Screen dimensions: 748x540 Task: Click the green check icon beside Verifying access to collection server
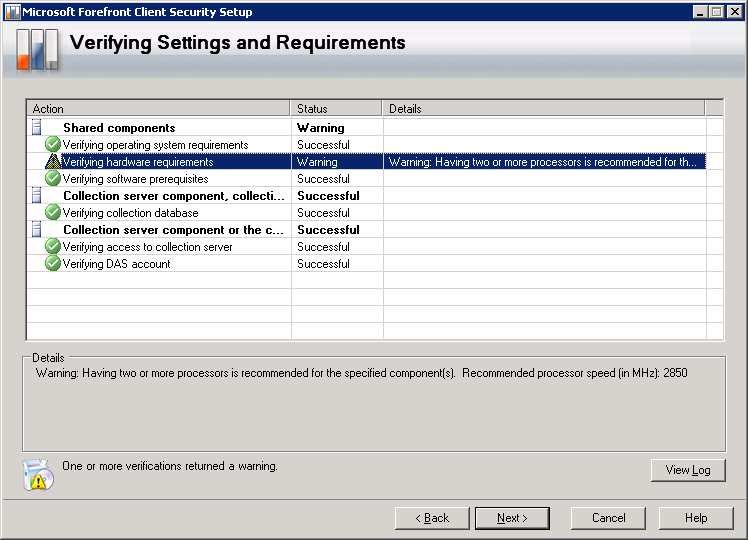coord(52,246)
